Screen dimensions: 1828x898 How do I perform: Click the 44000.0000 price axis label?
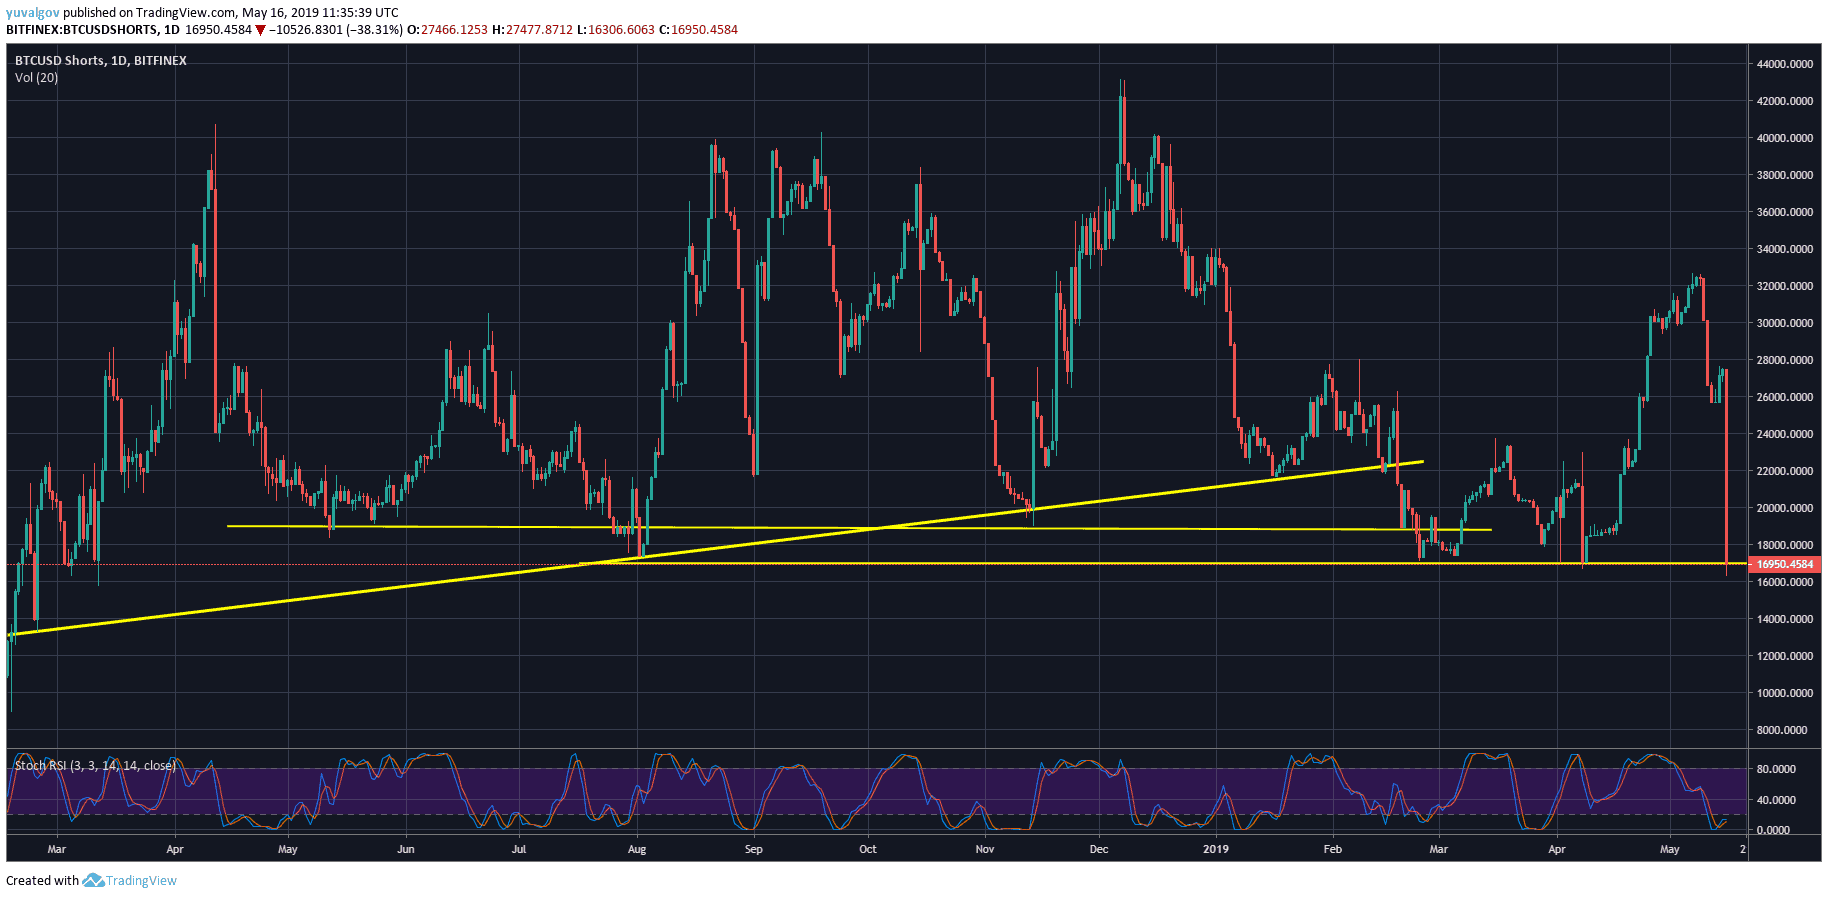click(1785, 64)
